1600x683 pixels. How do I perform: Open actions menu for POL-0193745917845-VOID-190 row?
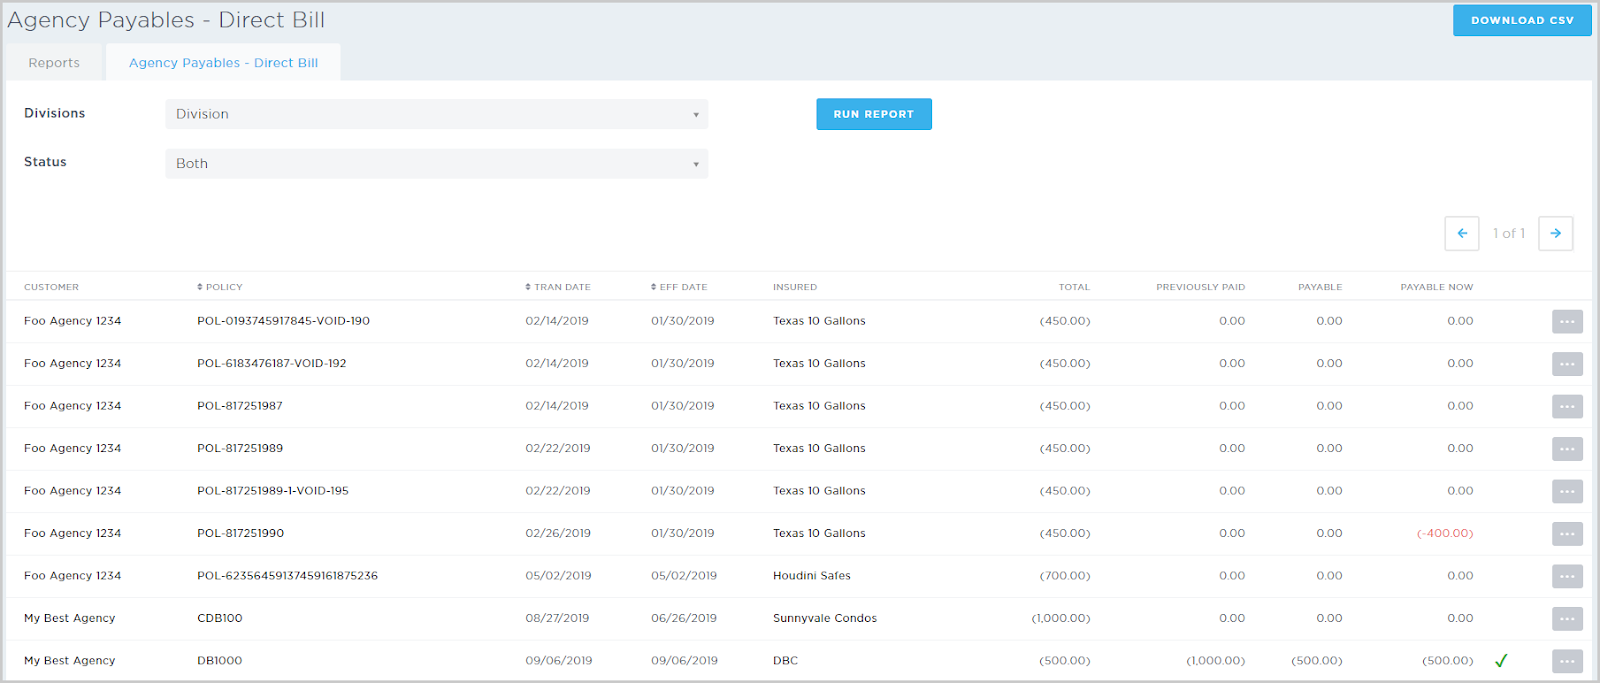click(1566, 321)
